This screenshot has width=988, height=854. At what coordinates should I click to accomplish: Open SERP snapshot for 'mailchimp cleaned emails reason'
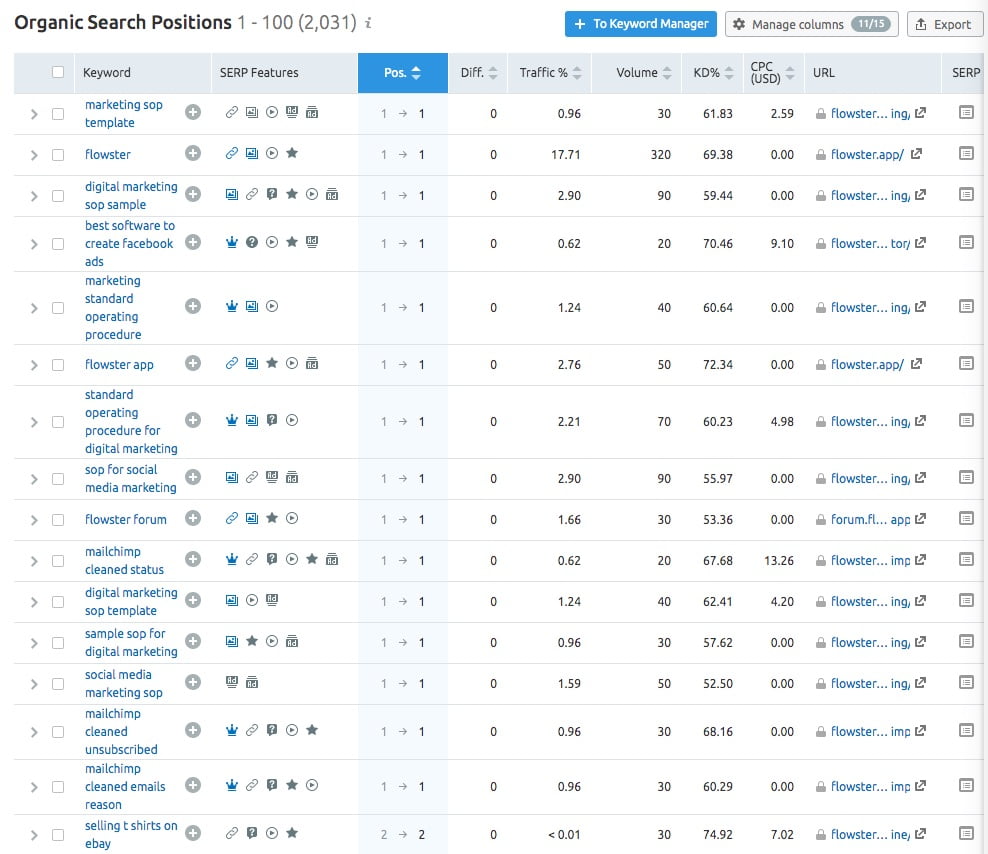pyautogui.click(x=966, y=785)
